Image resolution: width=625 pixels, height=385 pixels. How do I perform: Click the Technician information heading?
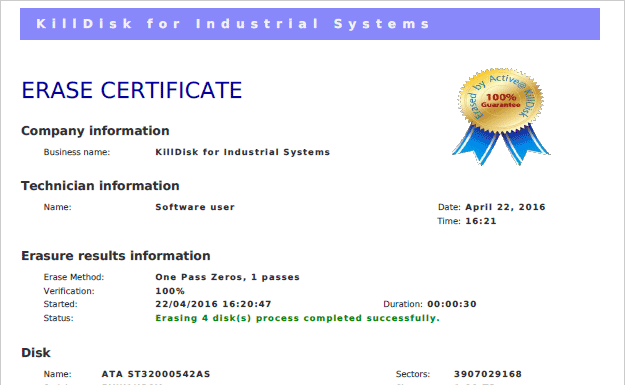click(x=100, y=186)
